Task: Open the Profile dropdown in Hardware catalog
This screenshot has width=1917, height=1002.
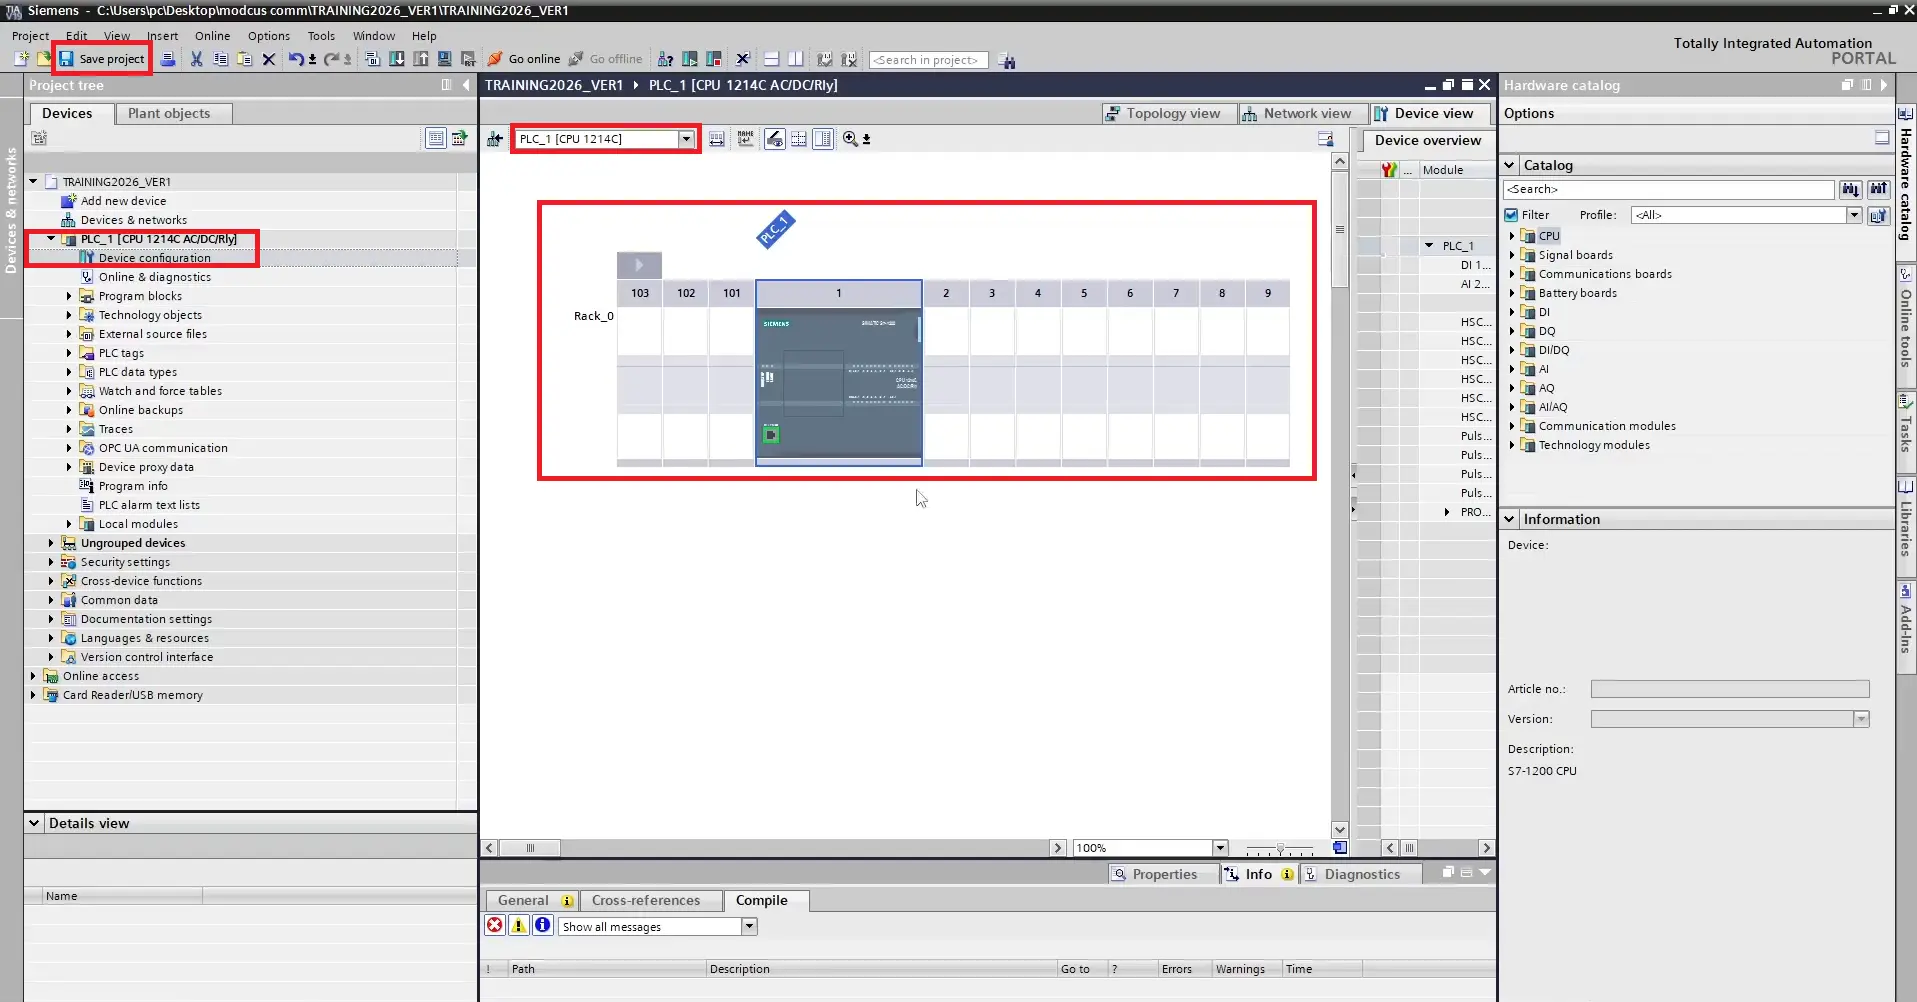Action: 1855,214
